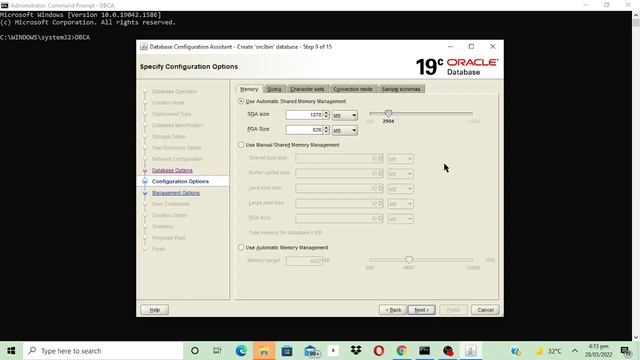Select Use Automatic Shared Memory Management
Viewport: 640px width, 360px height.
(x=241, y=101)
